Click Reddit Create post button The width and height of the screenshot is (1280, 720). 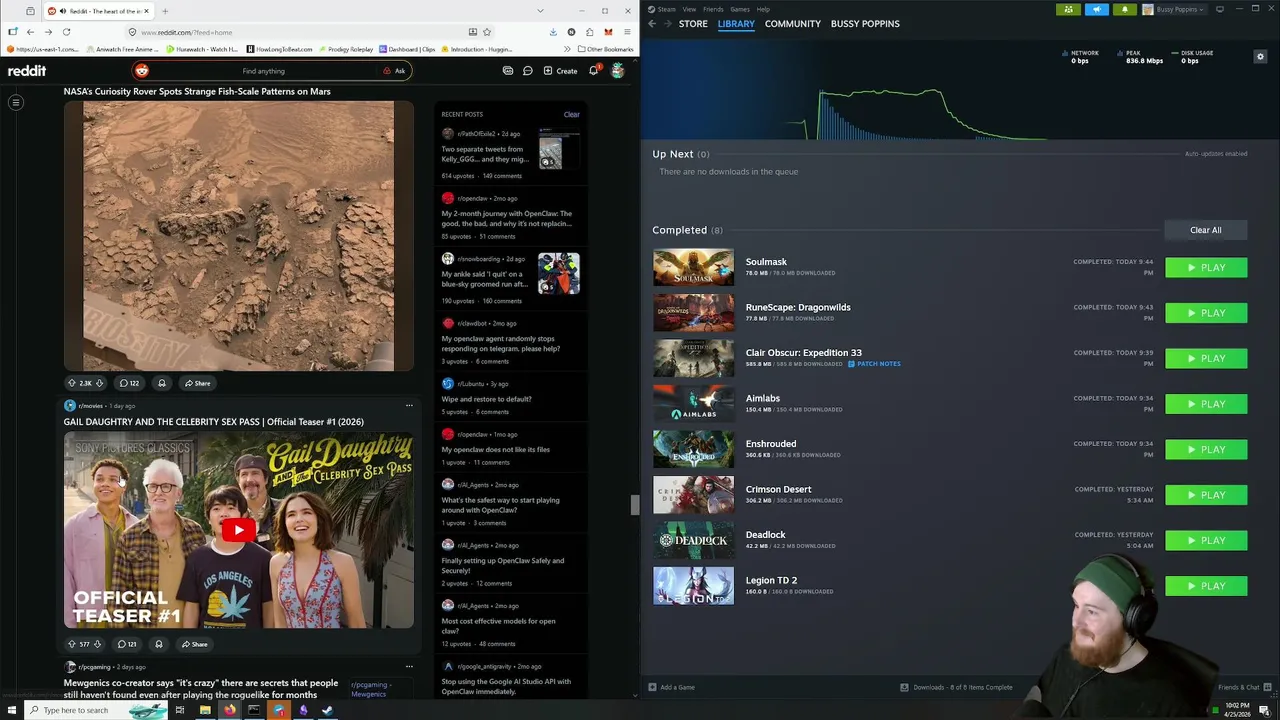tap(560, 71)
